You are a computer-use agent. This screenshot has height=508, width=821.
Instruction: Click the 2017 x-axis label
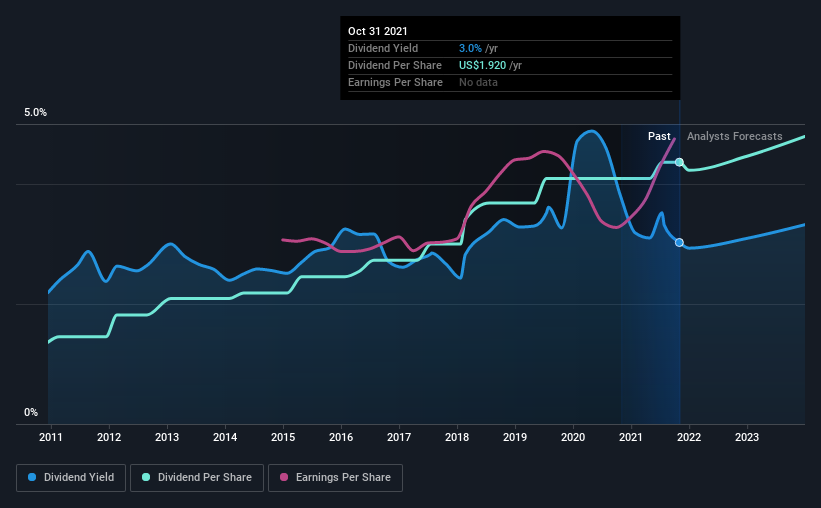399,437
